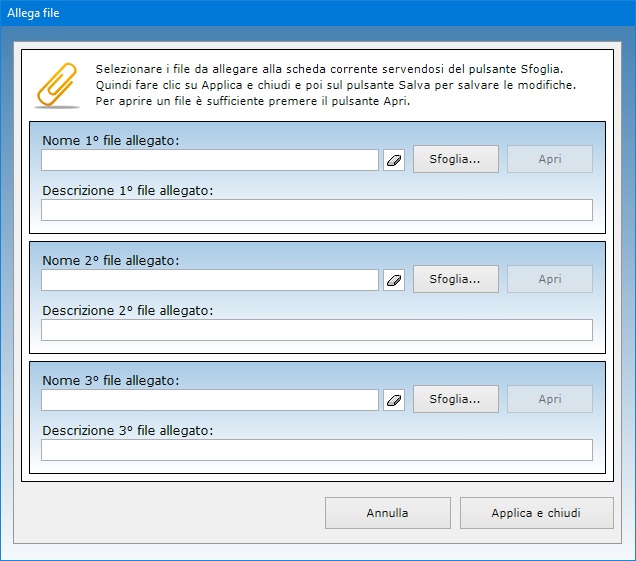Clear the 2nd attached file name with eraser
This screenshot has height=561, width=636.
[x=394, y=280]
